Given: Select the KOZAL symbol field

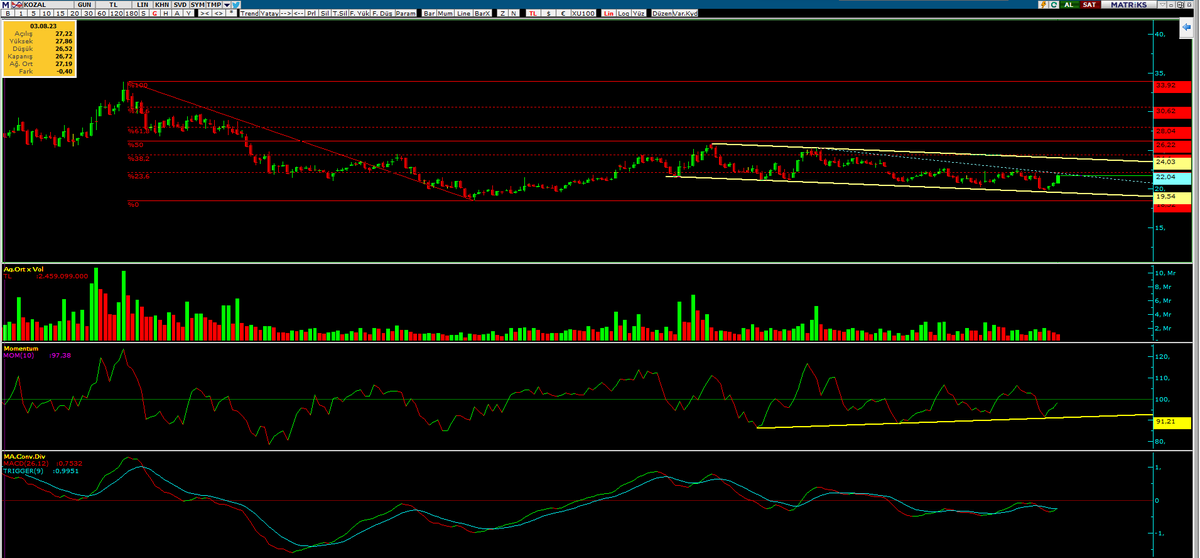Looking at the screenshot, I should (x=48, y=5).
